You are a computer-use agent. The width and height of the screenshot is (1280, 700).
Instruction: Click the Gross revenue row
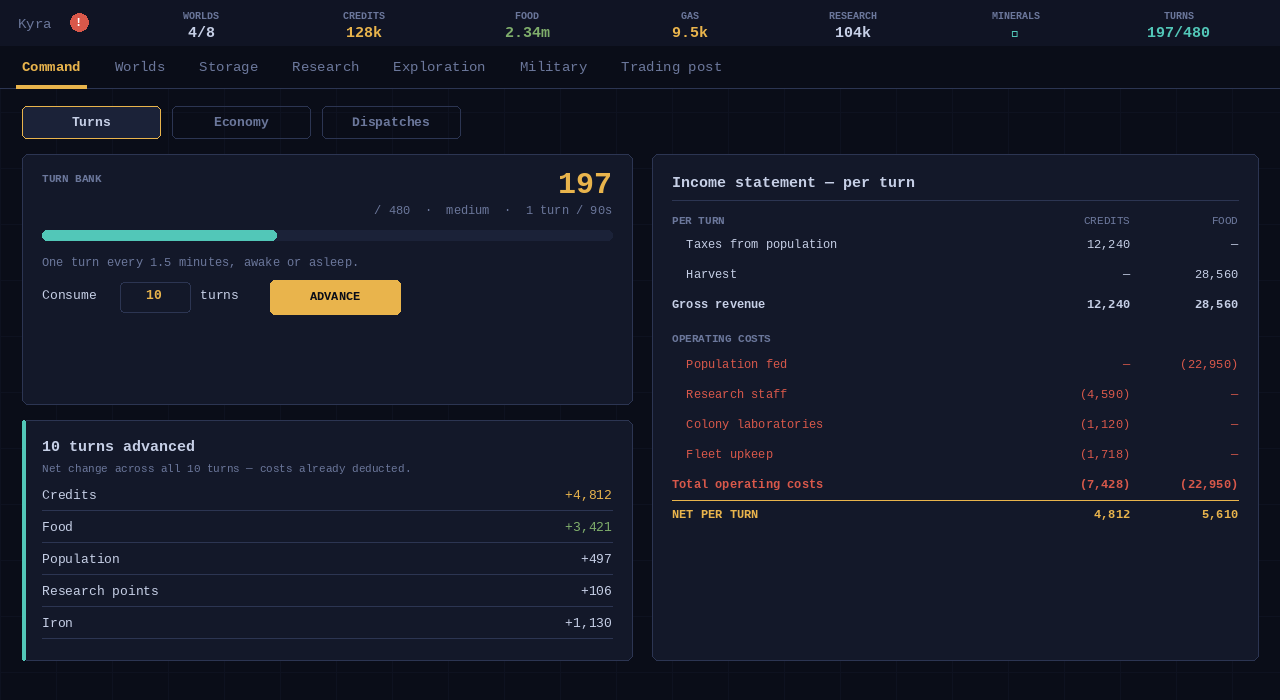tap(955, 305)
